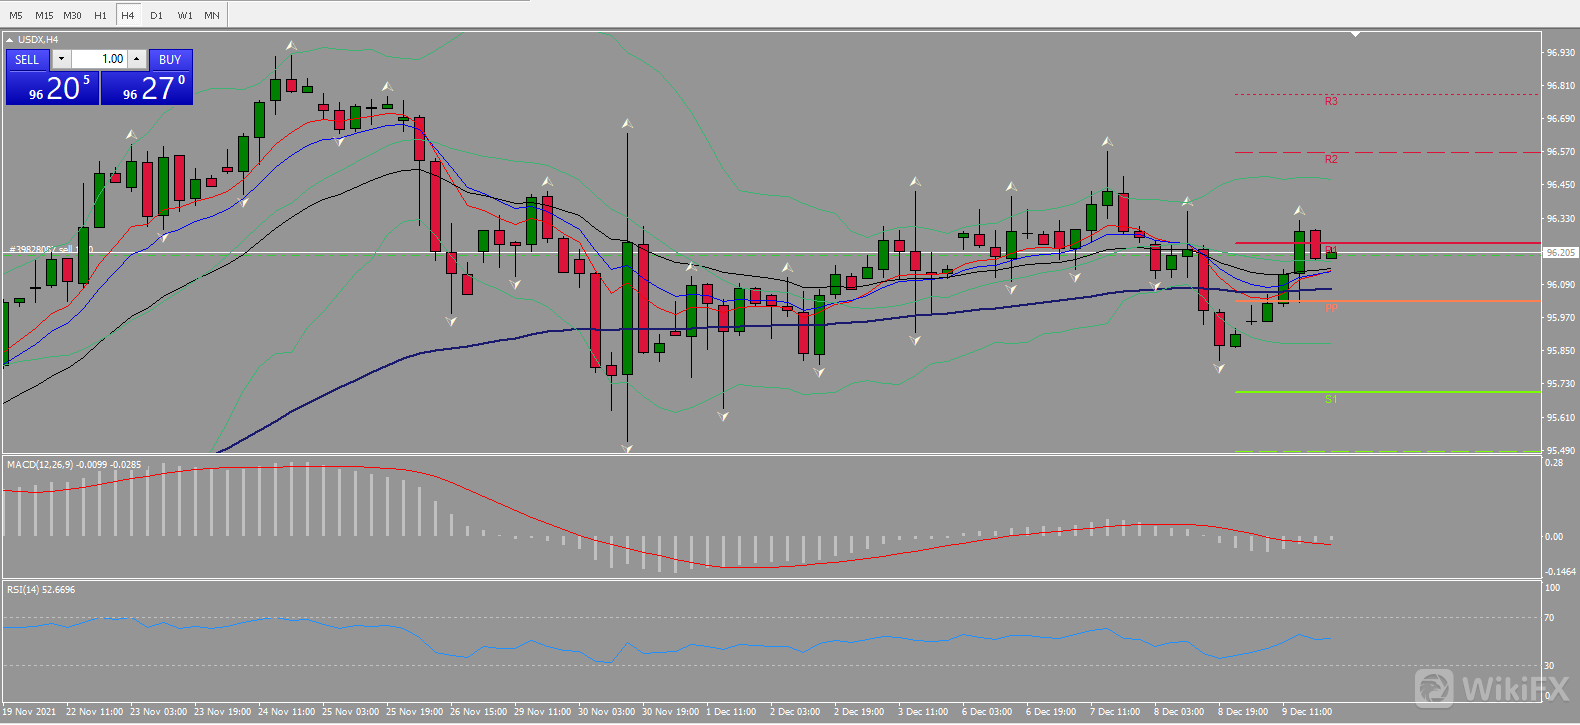This screenshot has height=725, width=1580.
Task: Select the H1 timeframe
Action: [100, 15]
